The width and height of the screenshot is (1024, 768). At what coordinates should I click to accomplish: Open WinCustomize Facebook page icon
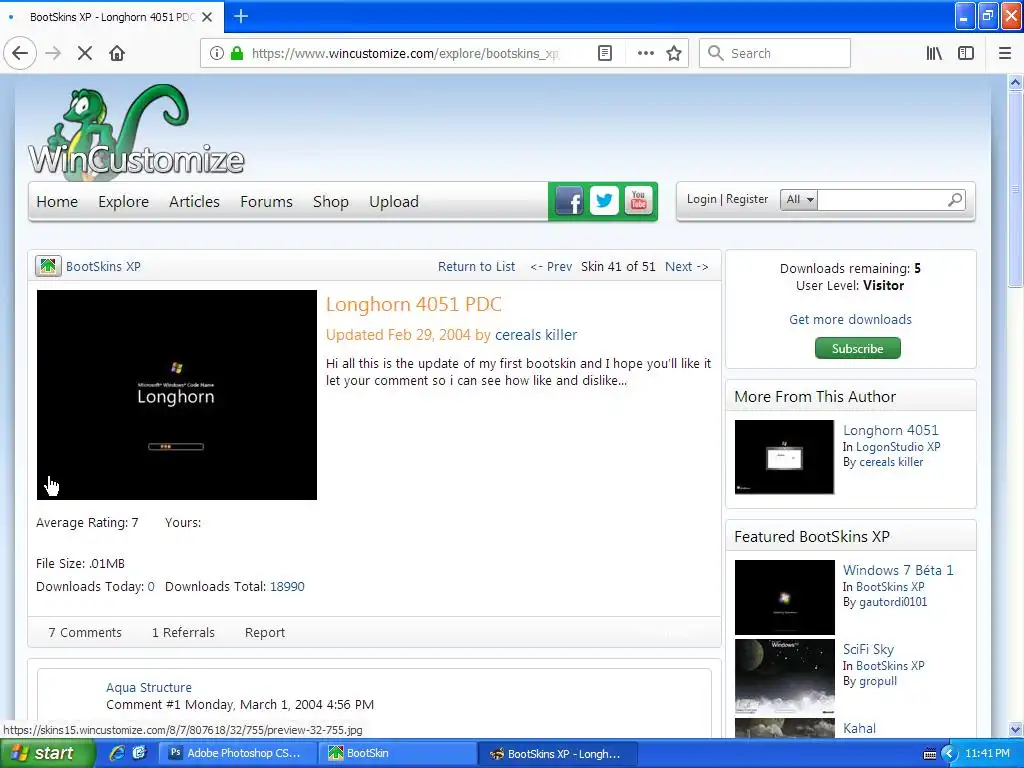[569, 201]
